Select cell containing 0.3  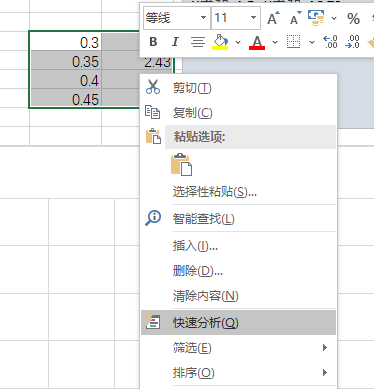(x=66, y=41)
